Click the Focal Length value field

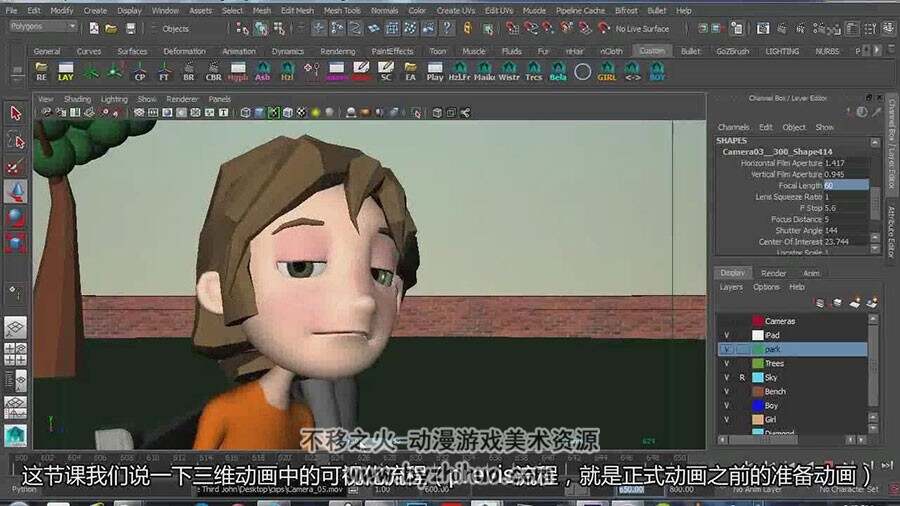[x=846, y=185]
